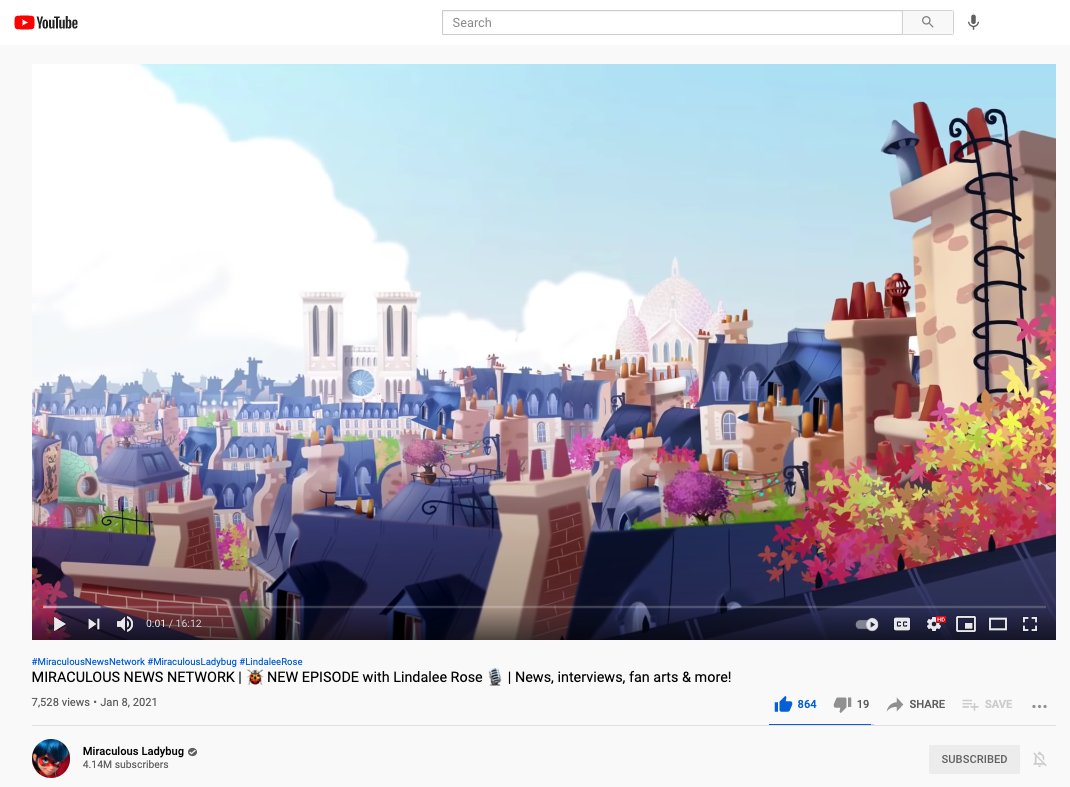
Task: Like the video
Action: pos(785,703)
